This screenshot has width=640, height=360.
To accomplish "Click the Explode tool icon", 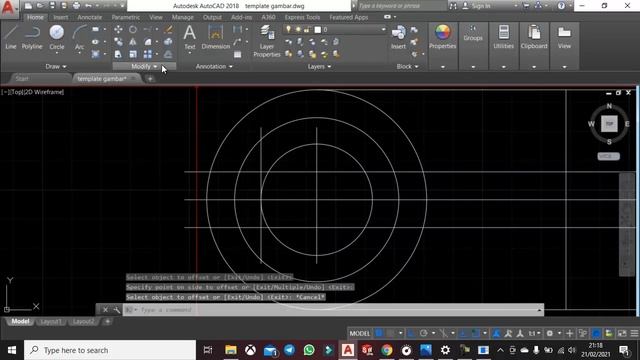I will 168,42.
